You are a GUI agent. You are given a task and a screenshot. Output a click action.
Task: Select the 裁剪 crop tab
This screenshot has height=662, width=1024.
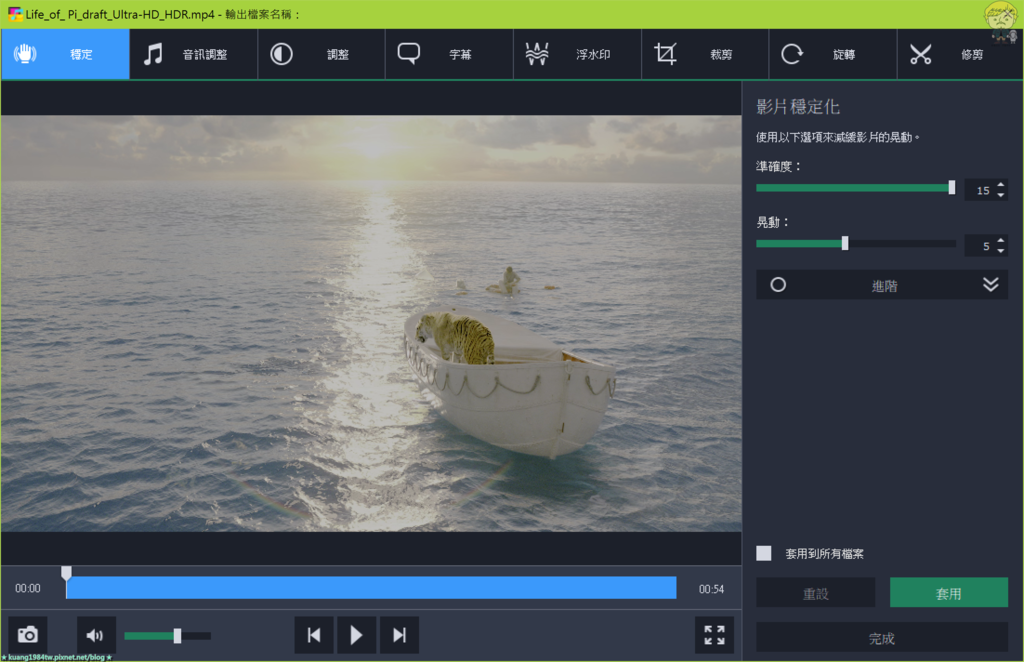705,54
